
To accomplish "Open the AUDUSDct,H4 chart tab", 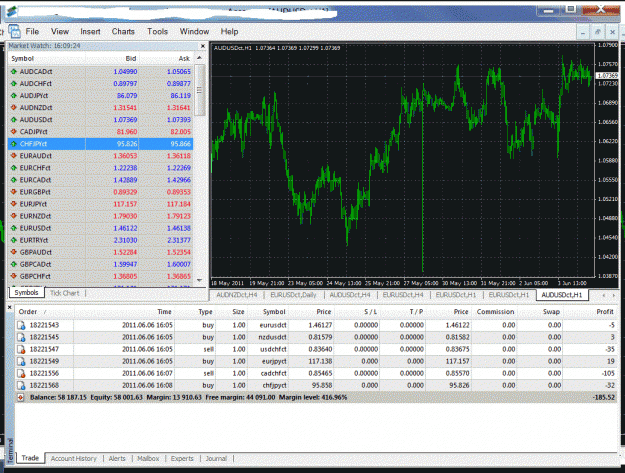I will pos(350,295).
